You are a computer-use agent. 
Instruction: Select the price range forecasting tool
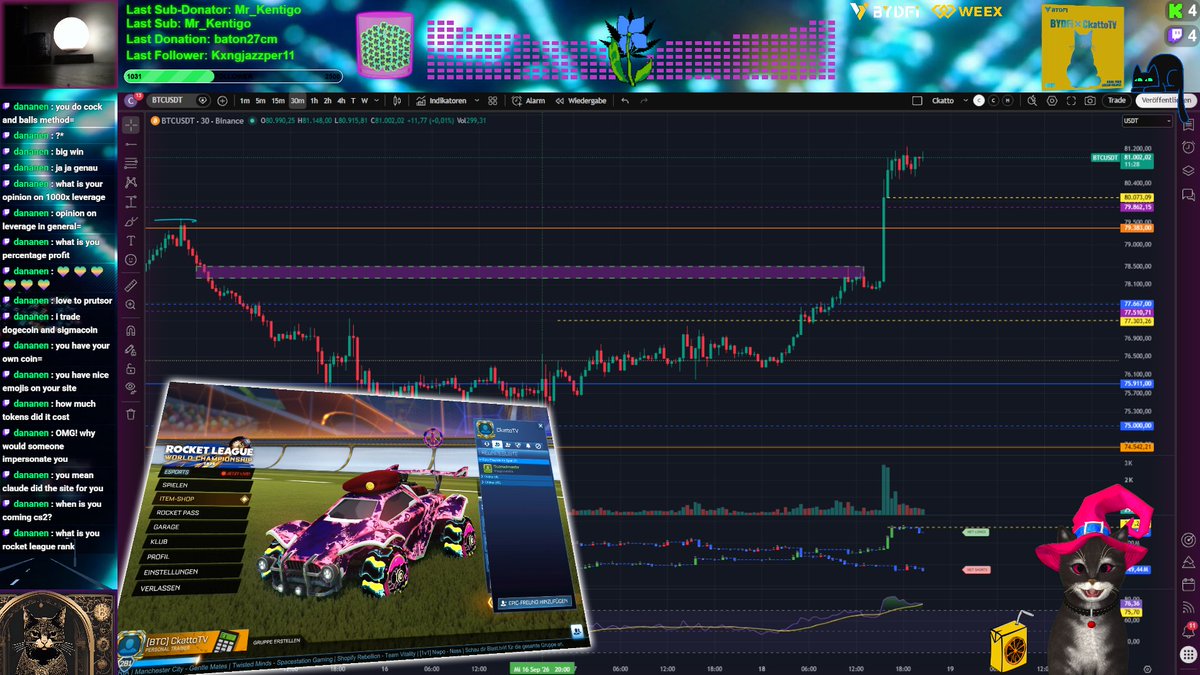[131, 202]
